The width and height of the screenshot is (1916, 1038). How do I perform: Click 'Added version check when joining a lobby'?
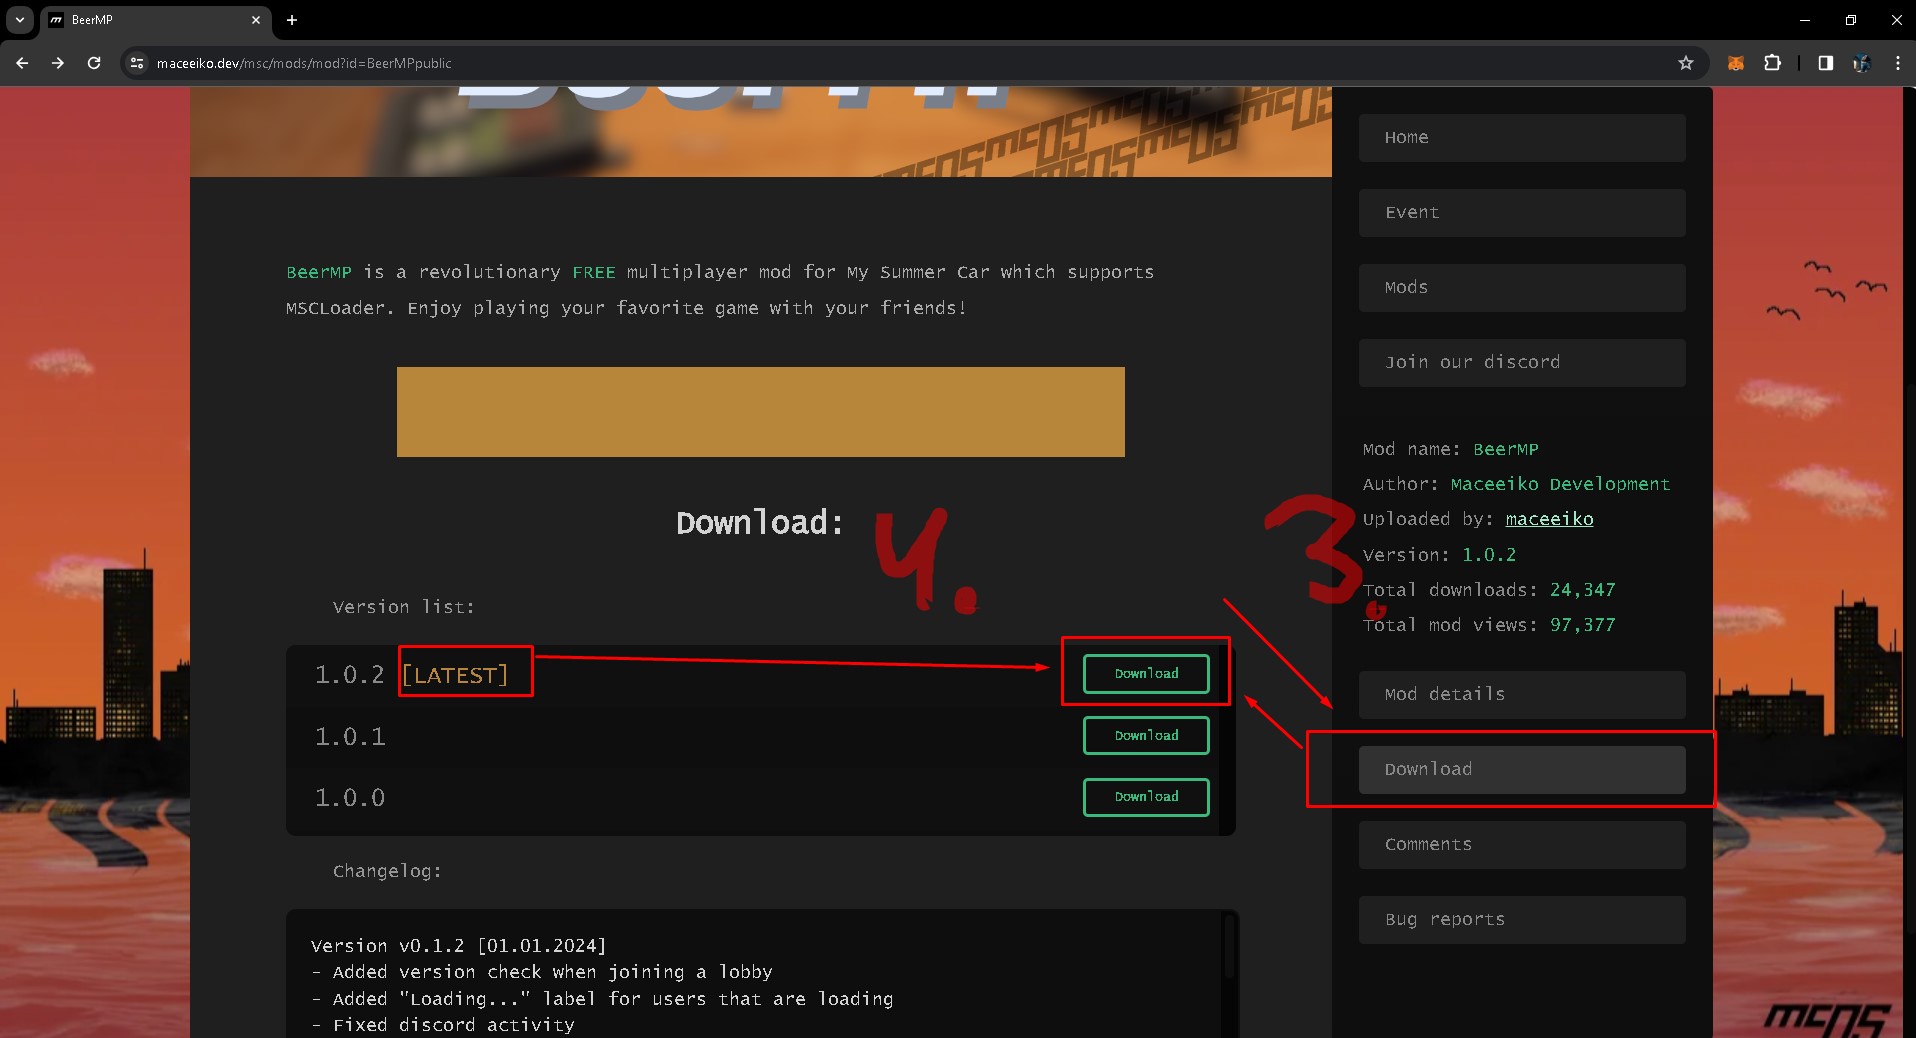pyautogui.click(x=542, y=972)
